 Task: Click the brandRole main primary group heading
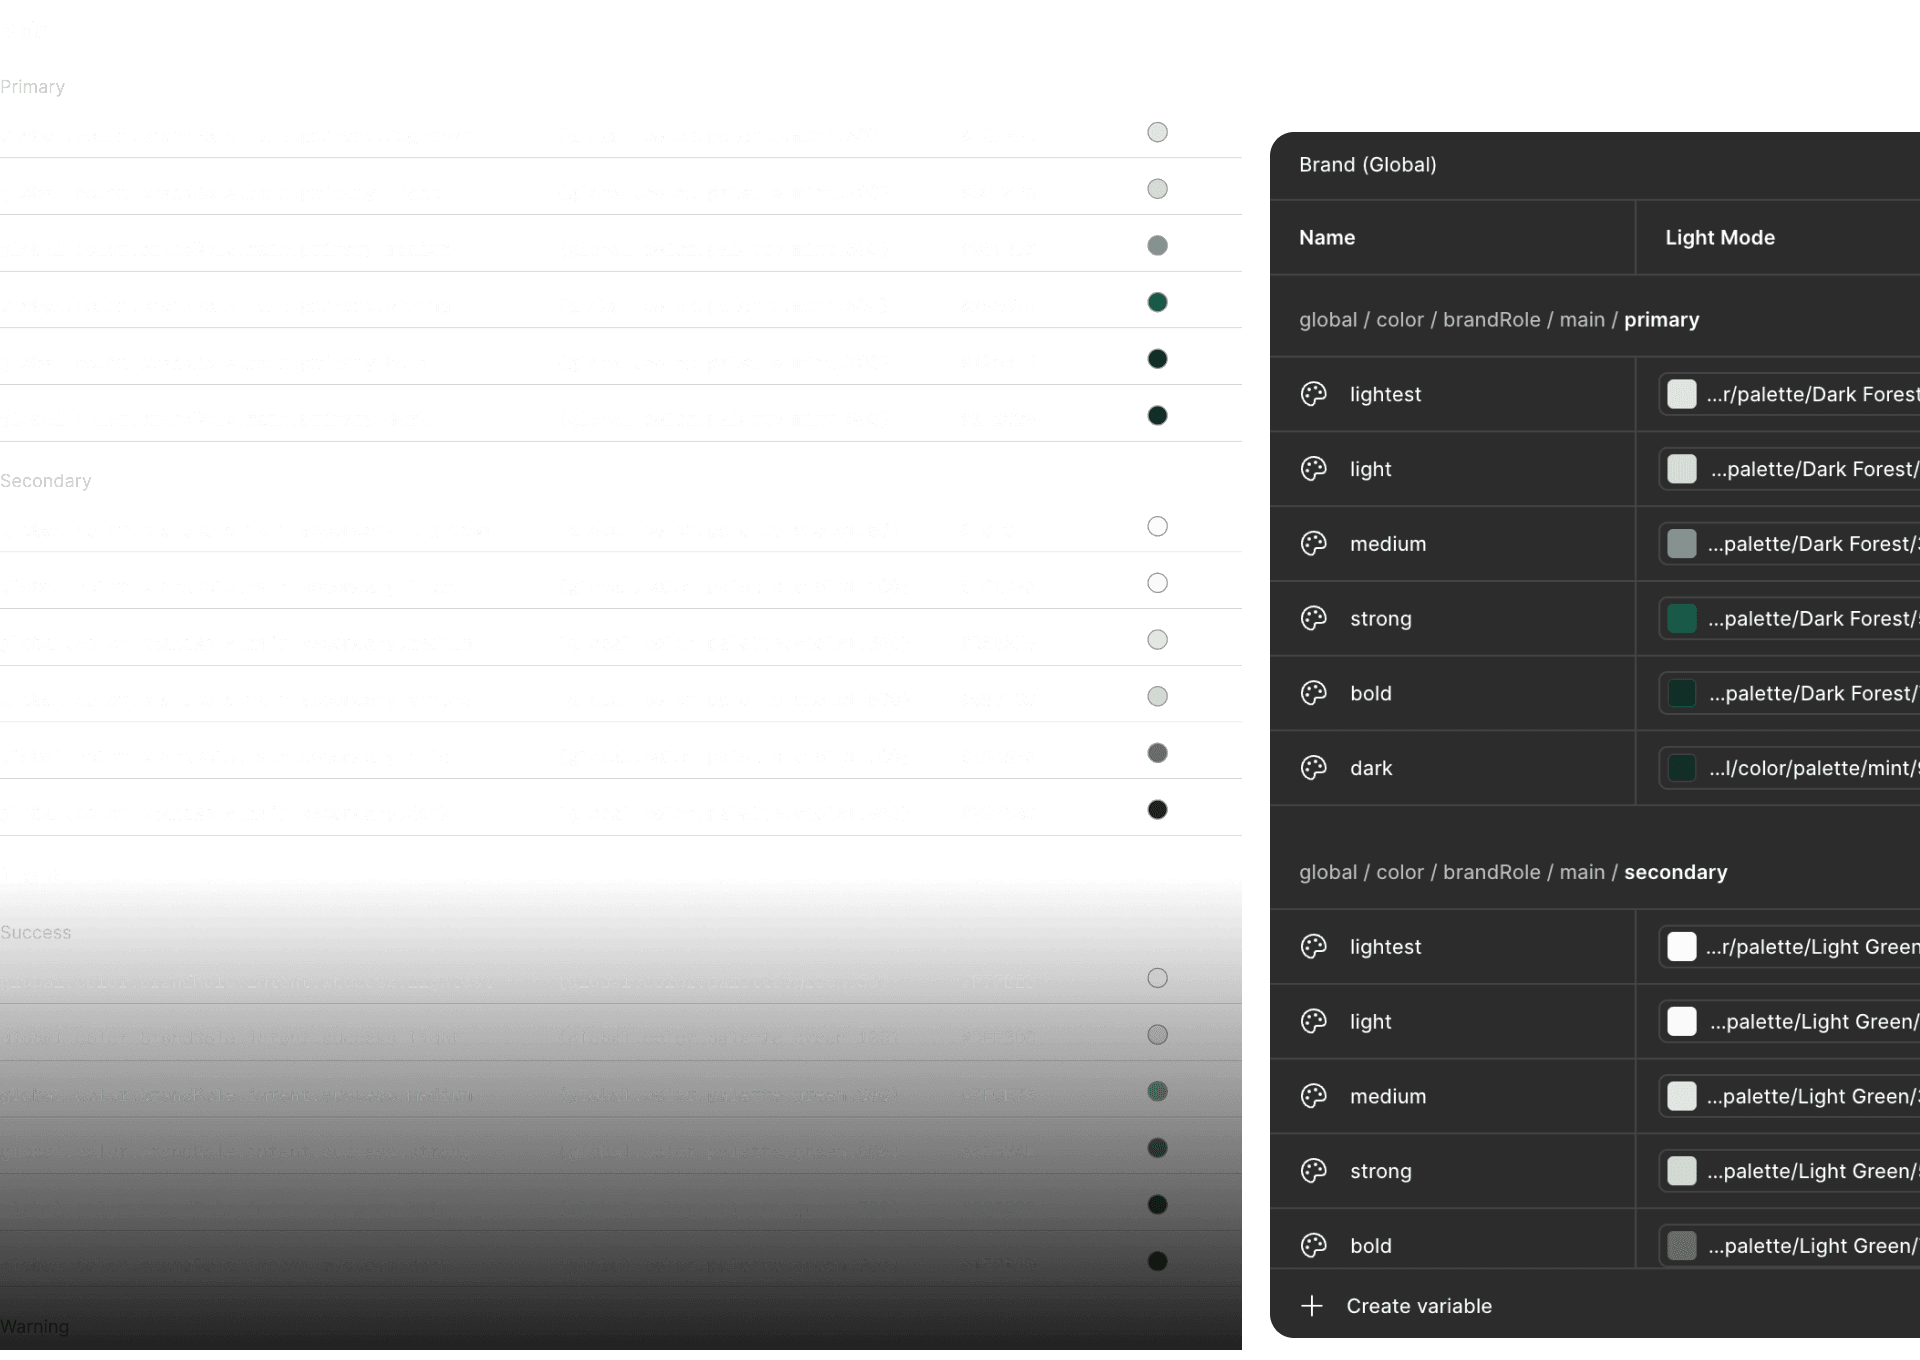tap(1498, 320)
